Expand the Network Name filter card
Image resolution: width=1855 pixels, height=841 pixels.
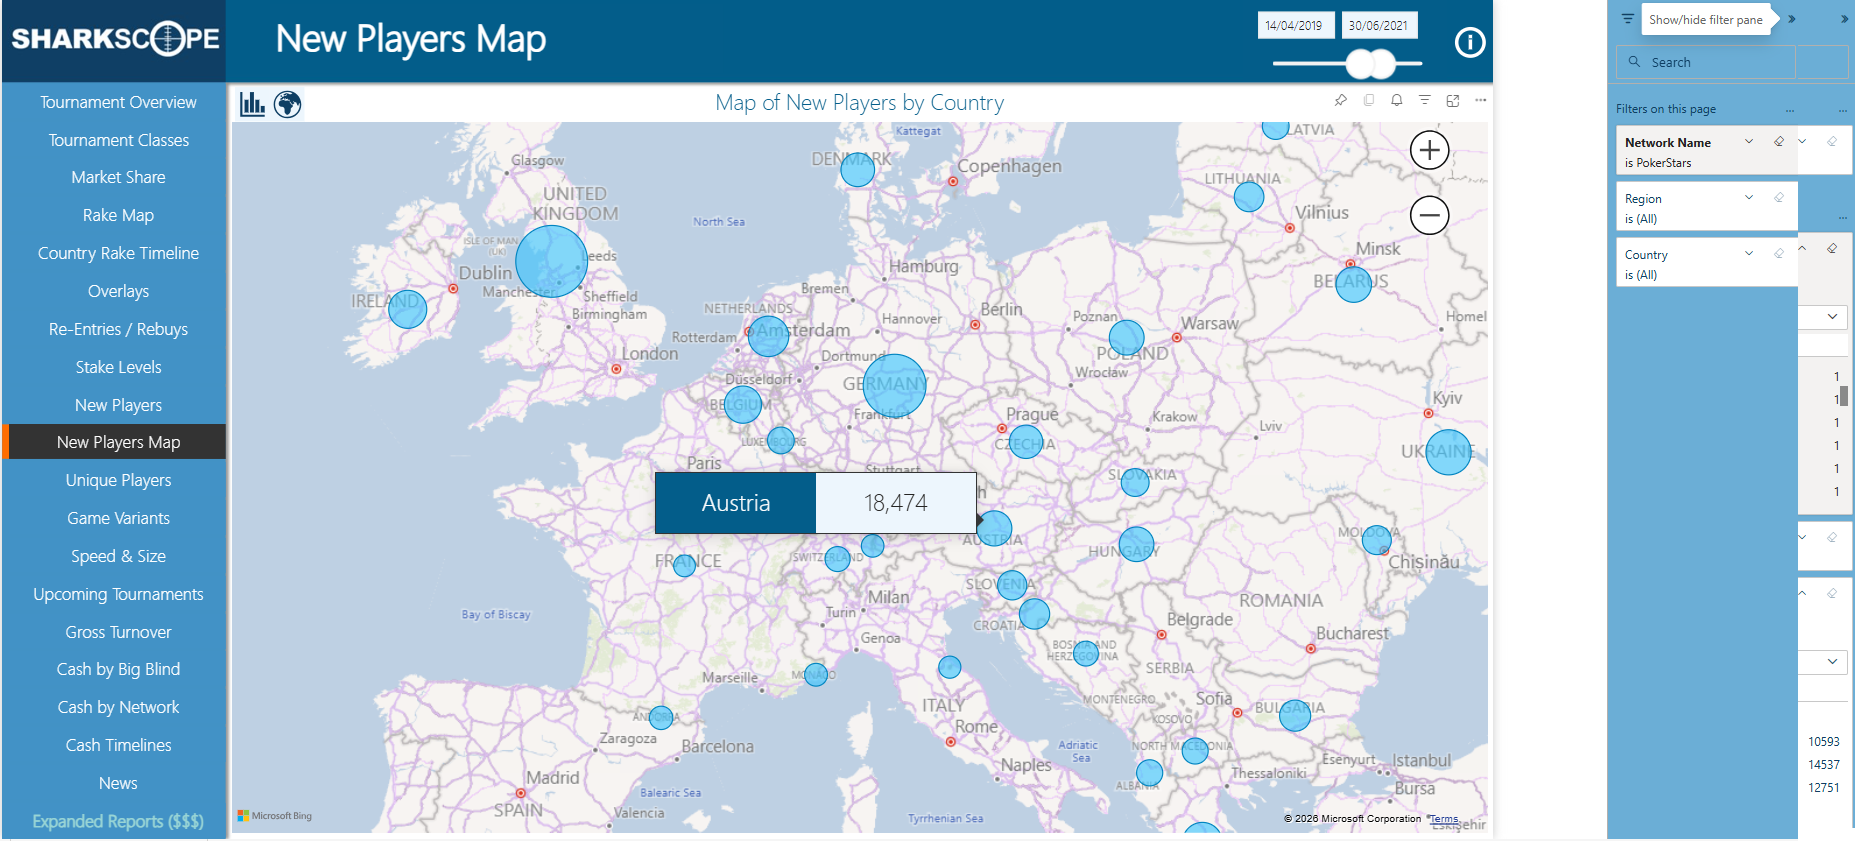coord(1749,142)
